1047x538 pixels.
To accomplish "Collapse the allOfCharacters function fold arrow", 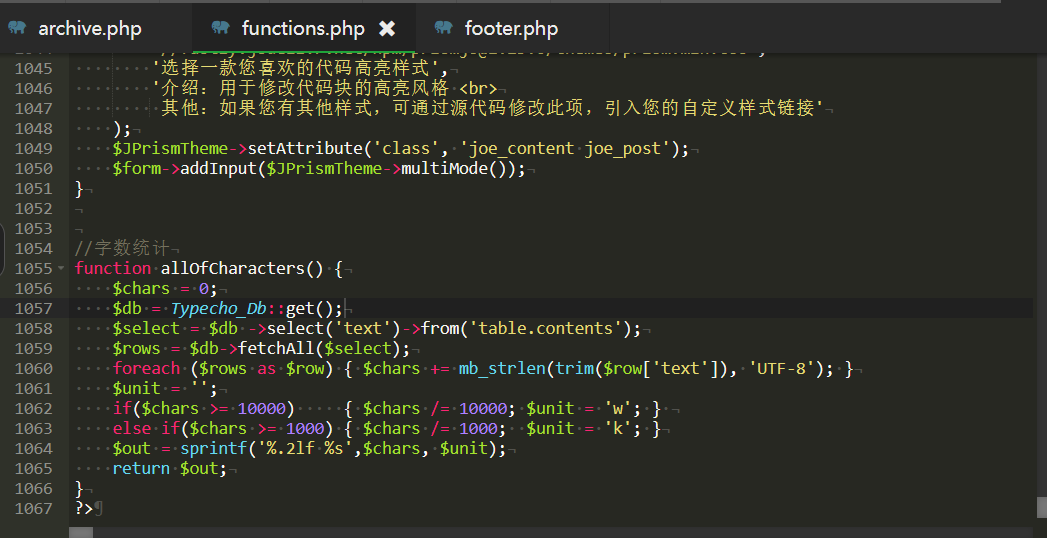I will [x=66, y=268].
